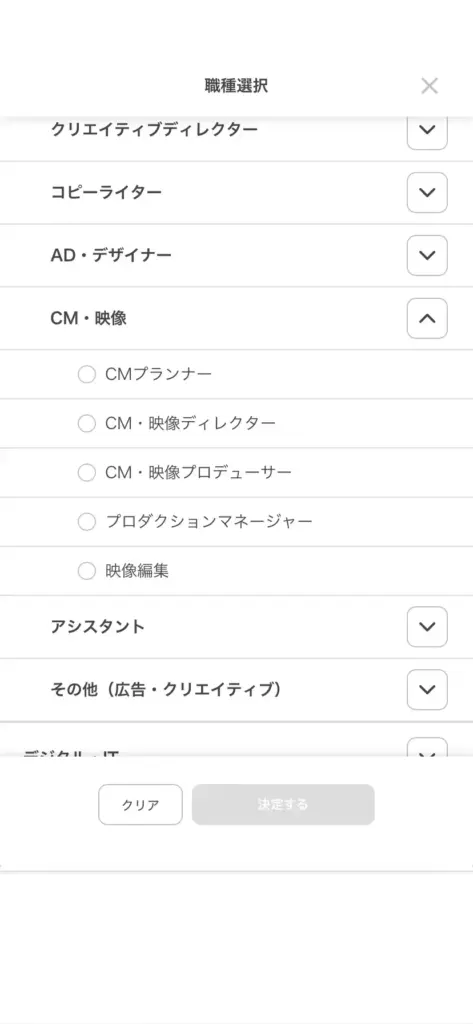473x1024 pixels.
Task: Close the 職種選択 dialog with X icon
Action: pos(429,86)
